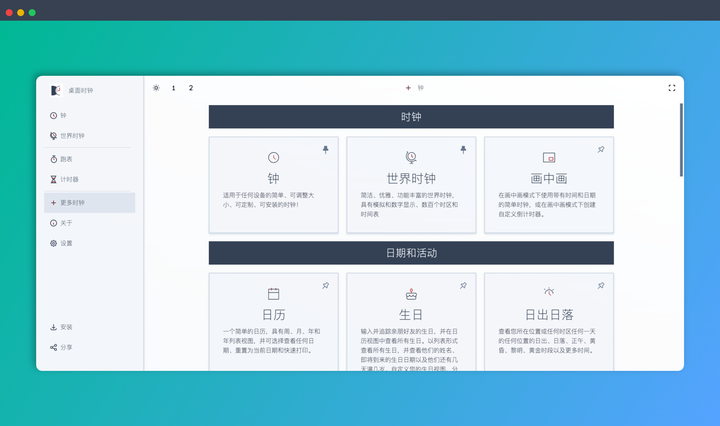This screenshot has height=426, width=720.
Task: Open the 日历 card title
Action: 274,314
